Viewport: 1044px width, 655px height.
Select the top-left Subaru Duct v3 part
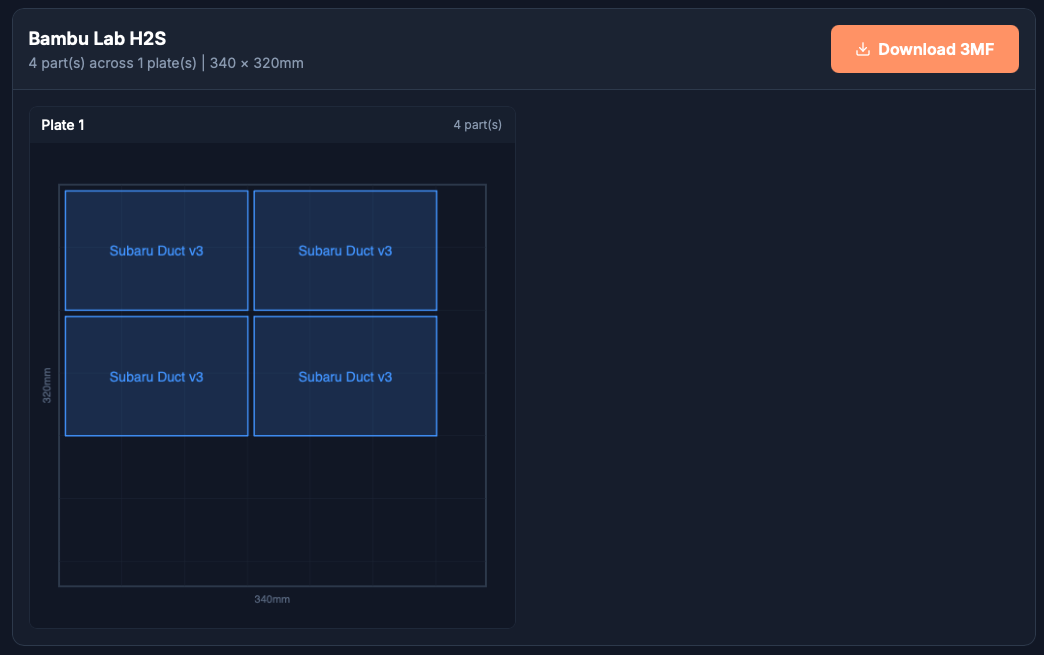point(156,250)
